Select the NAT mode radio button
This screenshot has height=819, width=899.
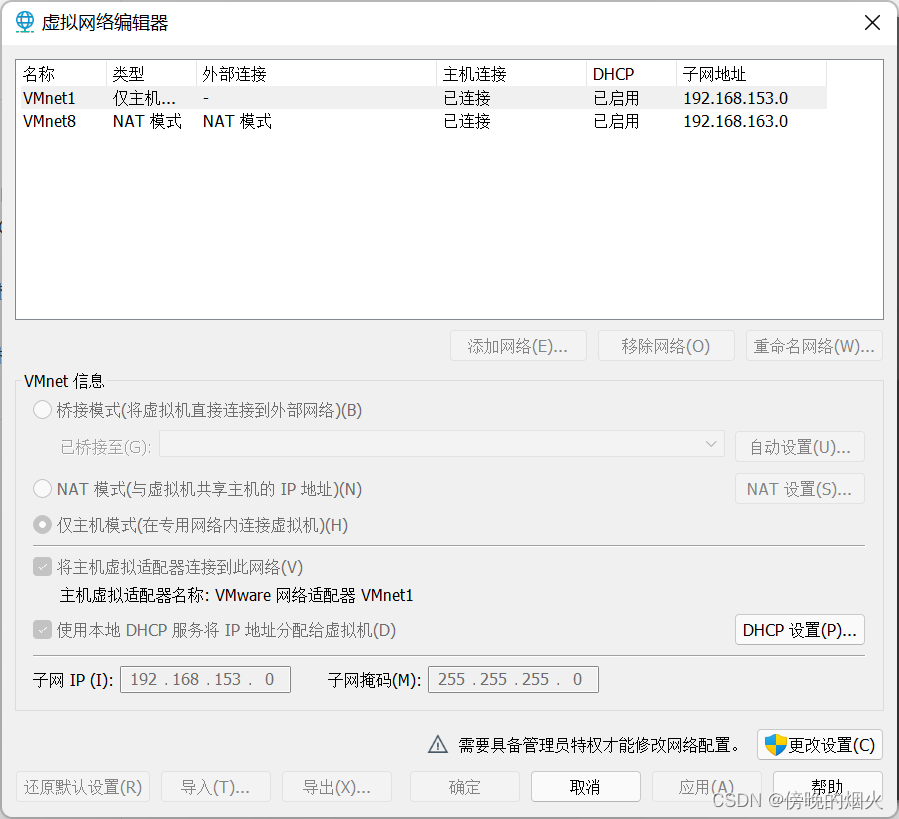[x=42, y=489]
